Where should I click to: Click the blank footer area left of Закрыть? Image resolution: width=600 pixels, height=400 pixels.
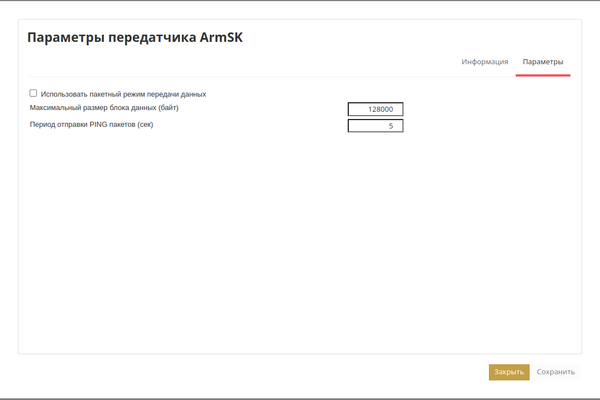[250, 372]
